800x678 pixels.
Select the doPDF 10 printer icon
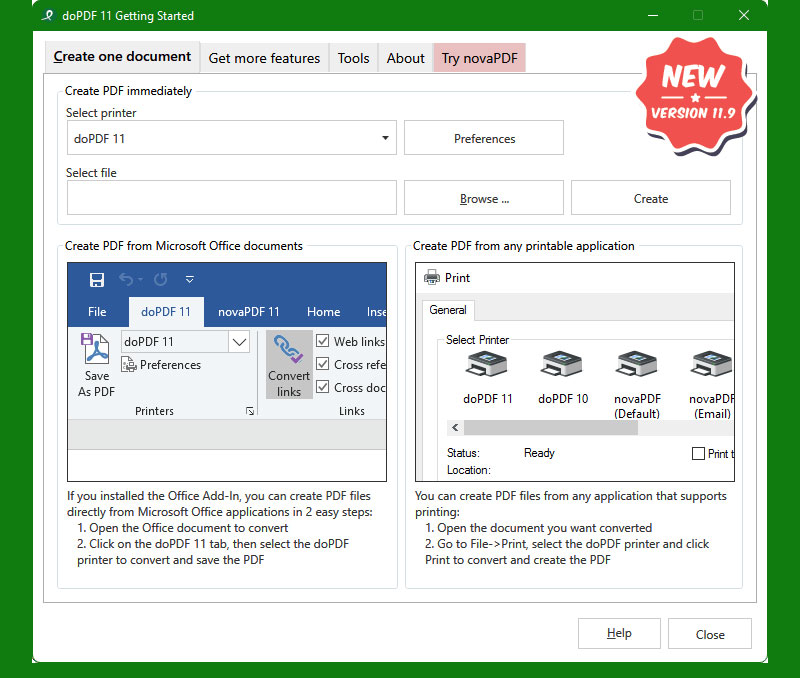point(561,364)
